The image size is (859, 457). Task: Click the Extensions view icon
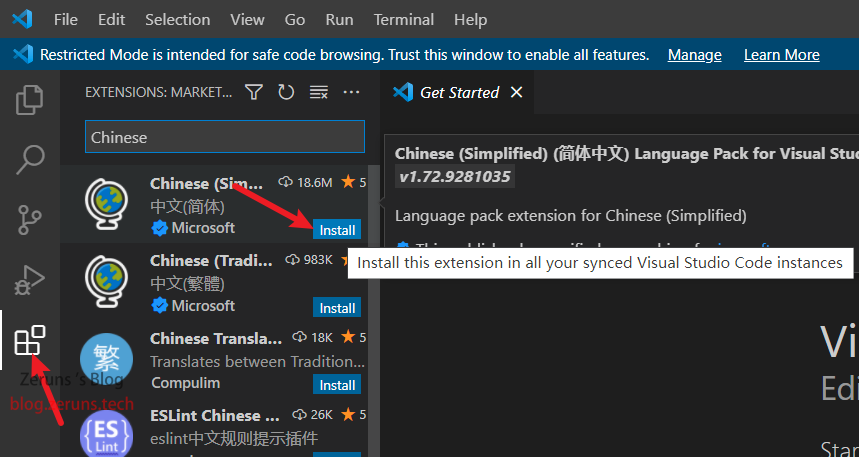coord(30,341)
